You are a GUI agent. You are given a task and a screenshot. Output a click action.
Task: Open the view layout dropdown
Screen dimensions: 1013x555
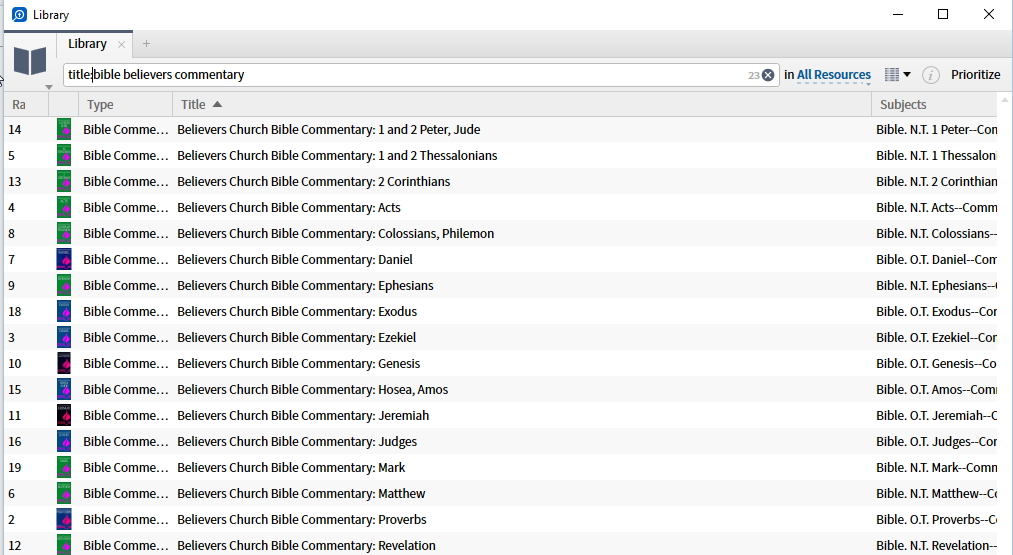point(897,75)
